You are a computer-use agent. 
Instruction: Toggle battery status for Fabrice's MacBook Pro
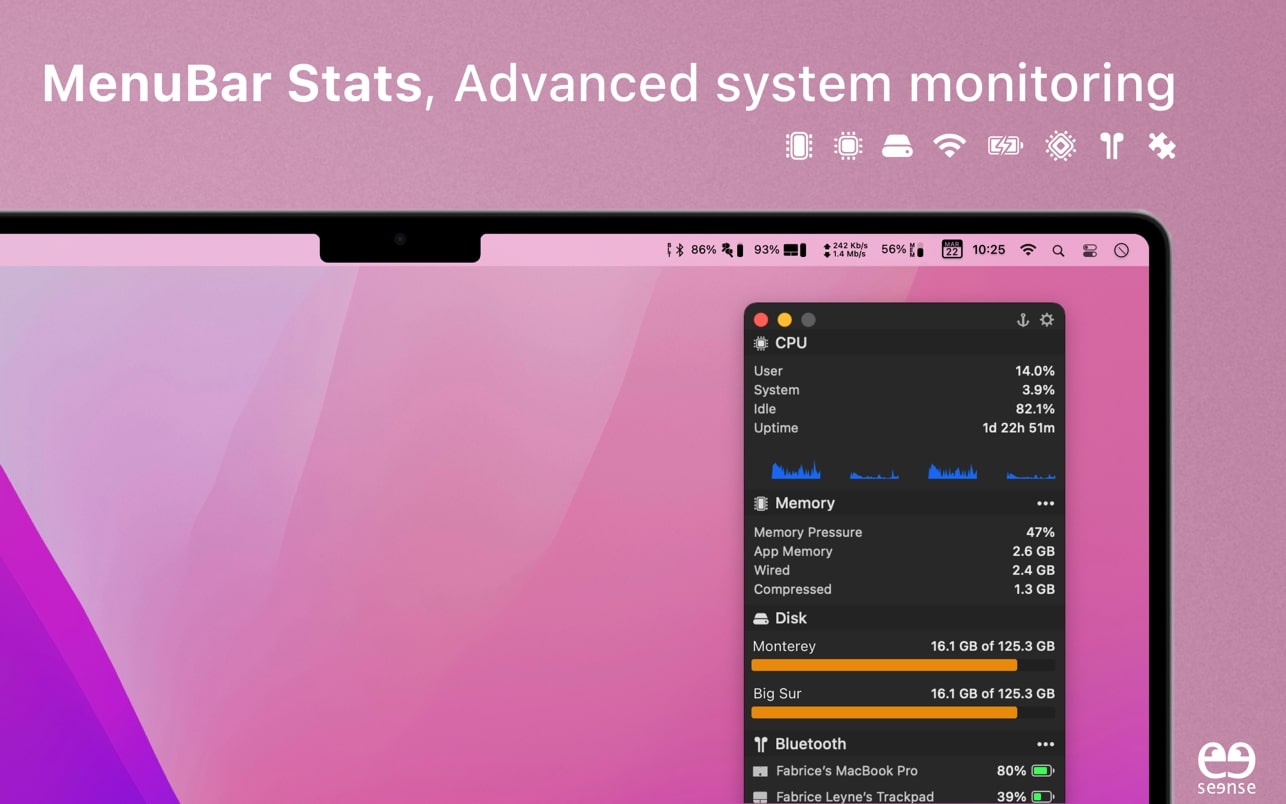pyautogui.click(x=1040, y=770)
